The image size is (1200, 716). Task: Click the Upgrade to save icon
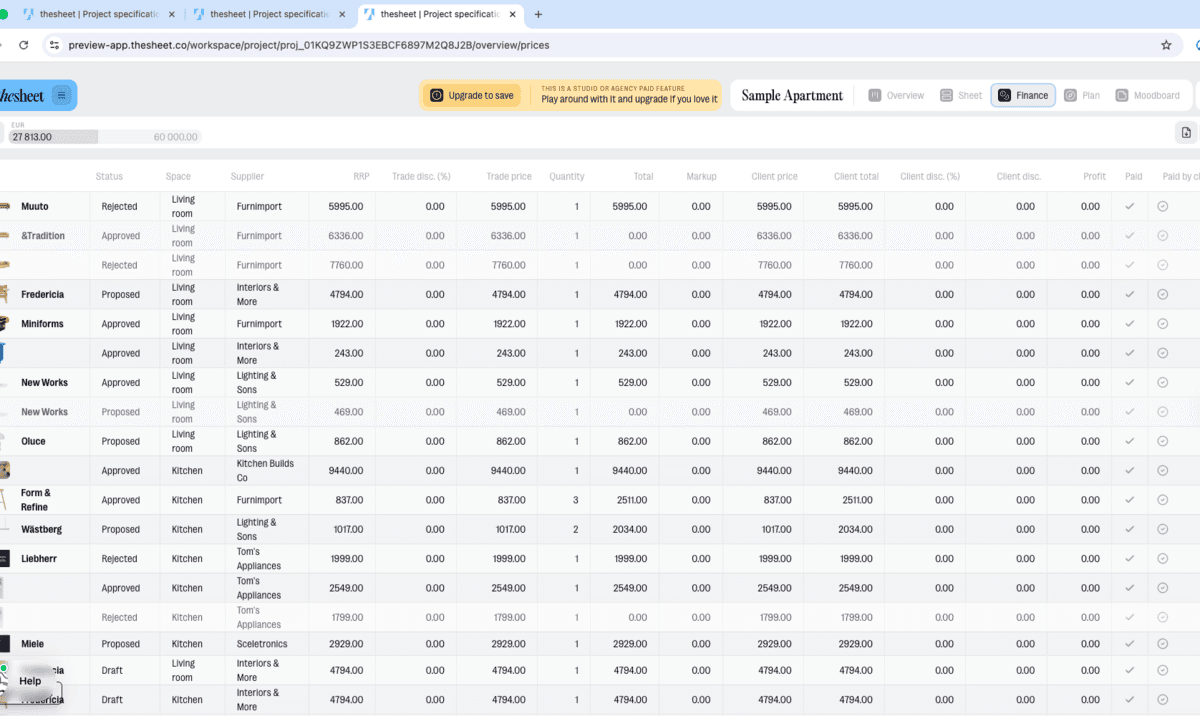pyautogui.click(x=437, y=96)
